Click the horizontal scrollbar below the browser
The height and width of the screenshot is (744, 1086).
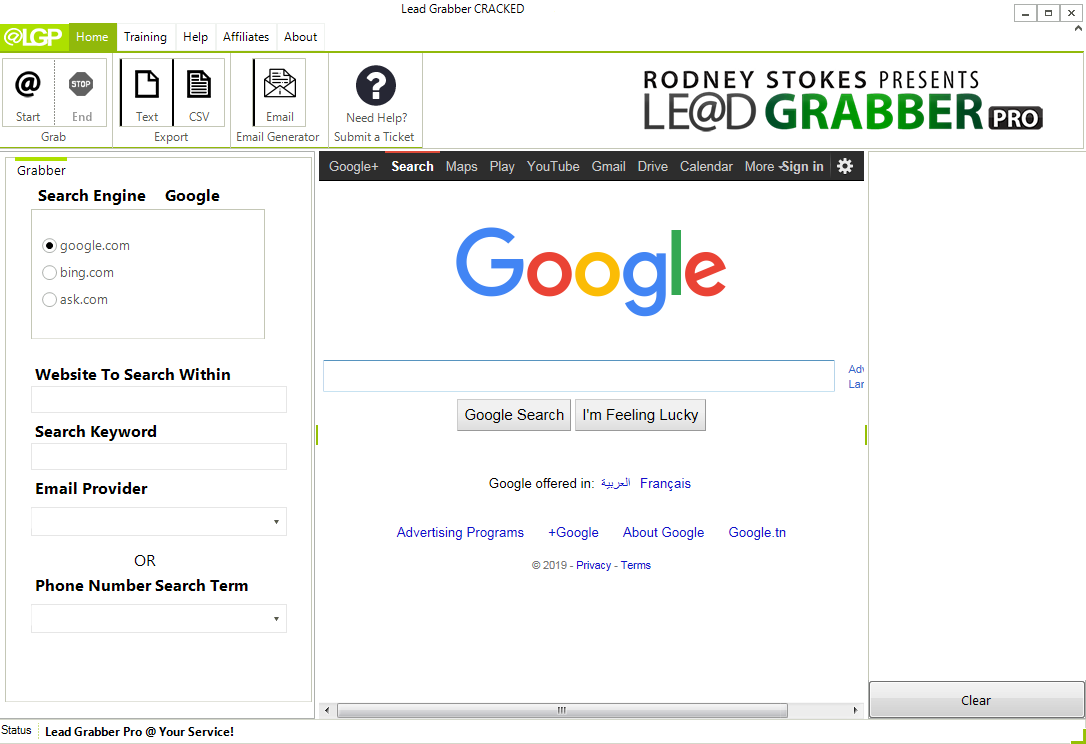(560, 710)
